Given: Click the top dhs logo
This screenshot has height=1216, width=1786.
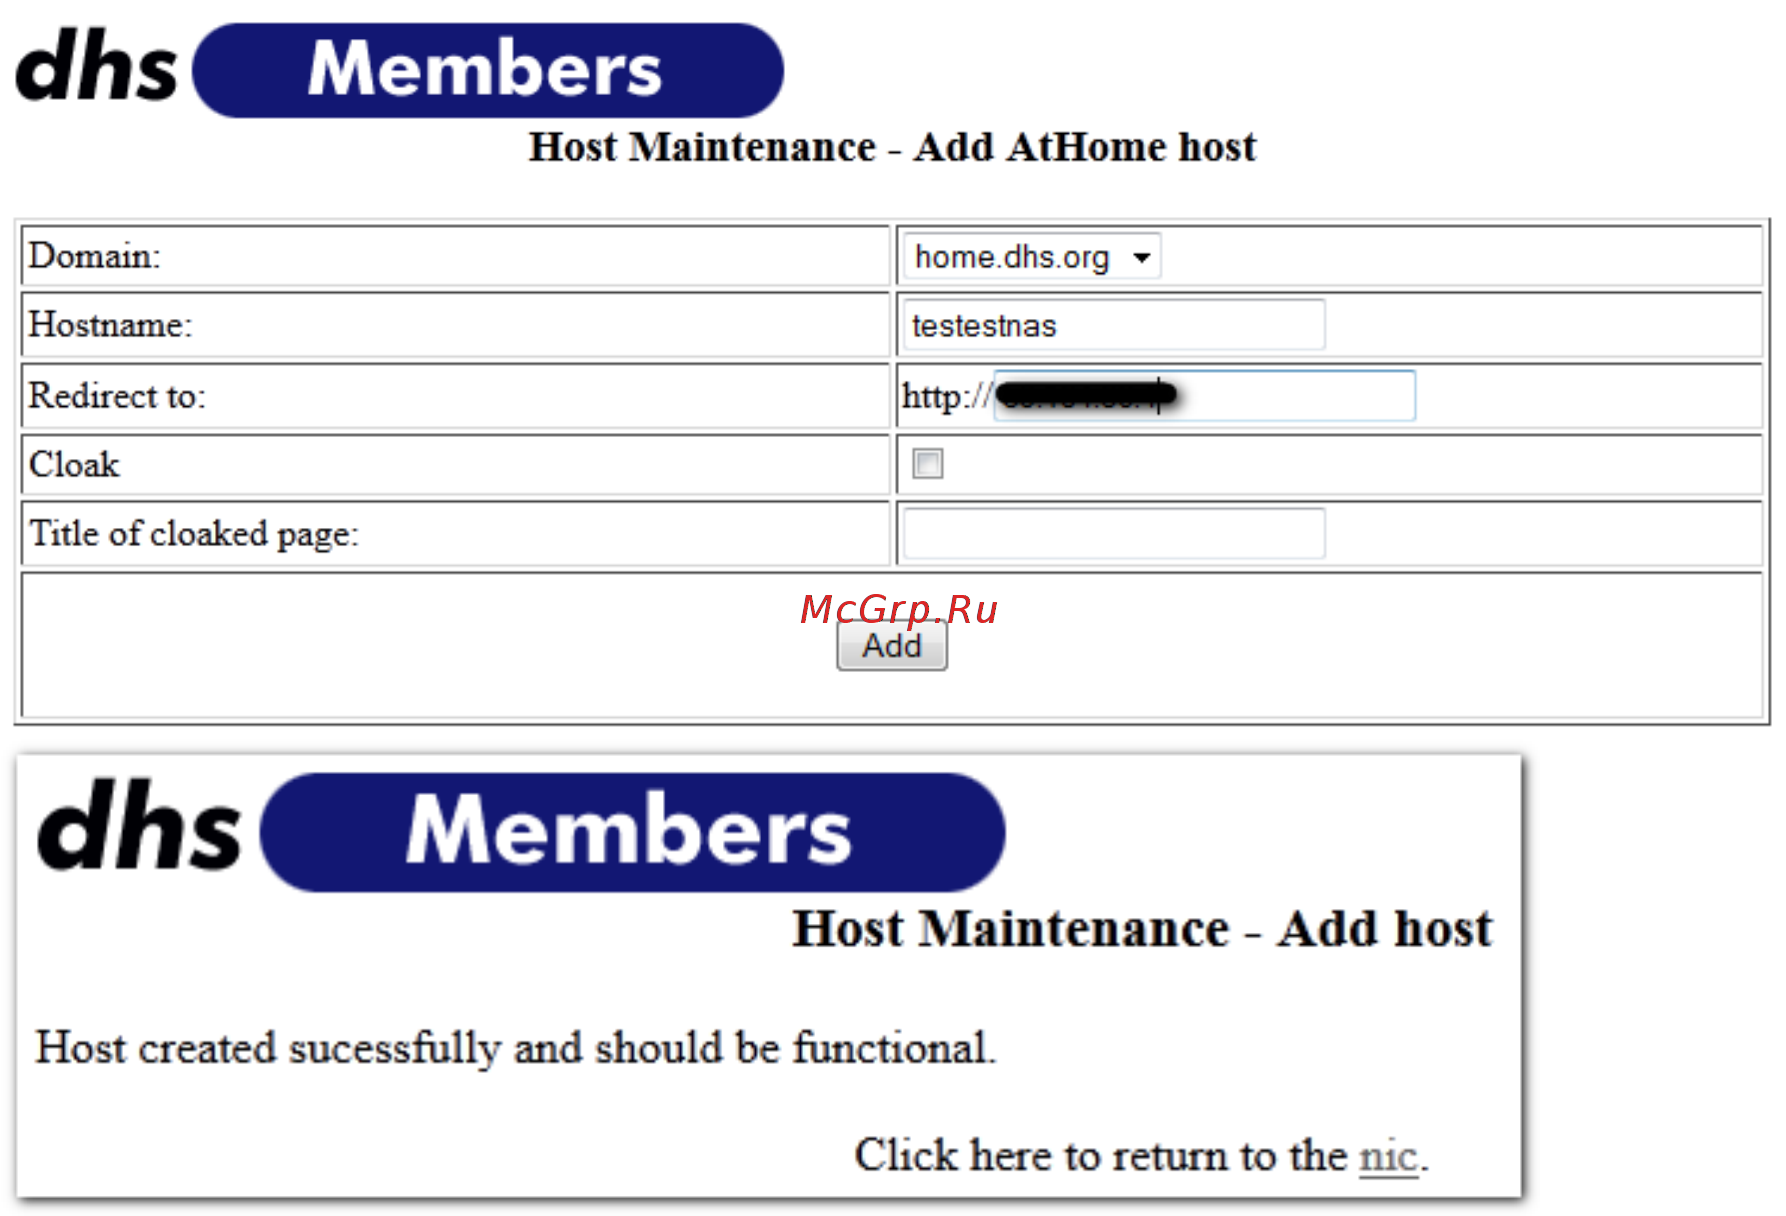Looking at the screenshot, I should coord(96,65).
